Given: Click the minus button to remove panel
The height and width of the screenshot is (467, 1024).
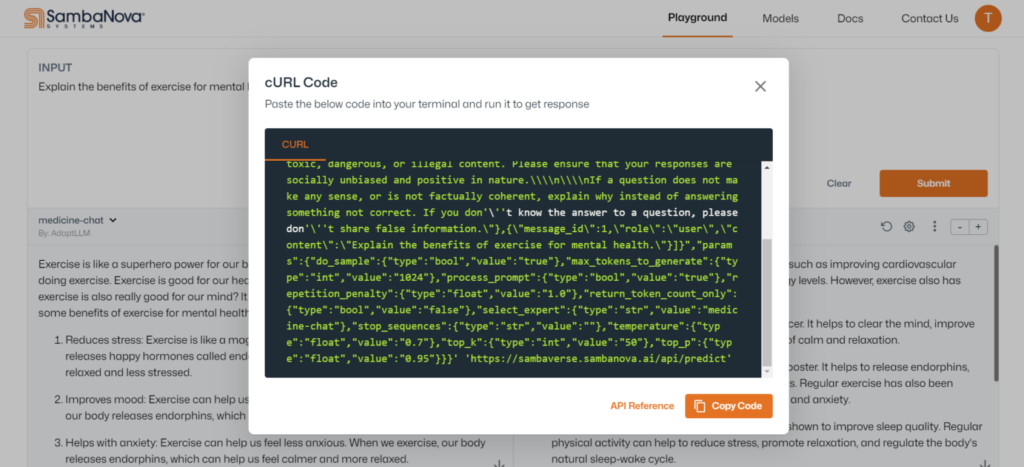Looking at the screenshot, I should [960, 227].
